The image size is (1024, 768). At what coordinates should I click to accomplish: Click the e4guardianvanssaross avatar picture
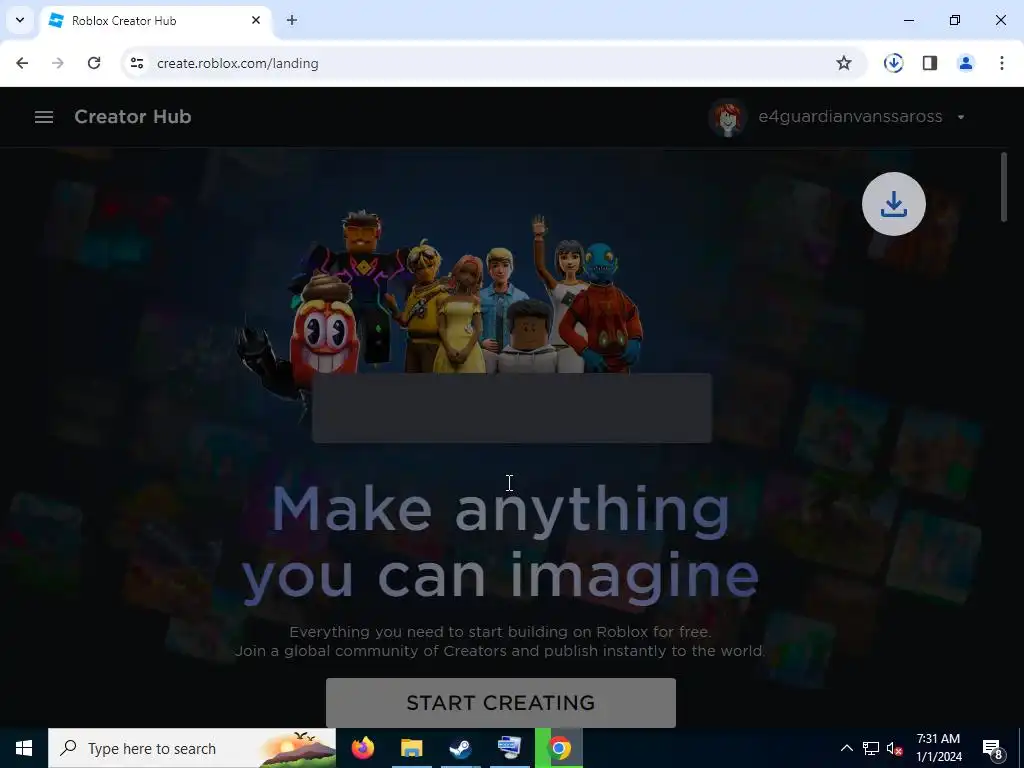tap(728, 118)
